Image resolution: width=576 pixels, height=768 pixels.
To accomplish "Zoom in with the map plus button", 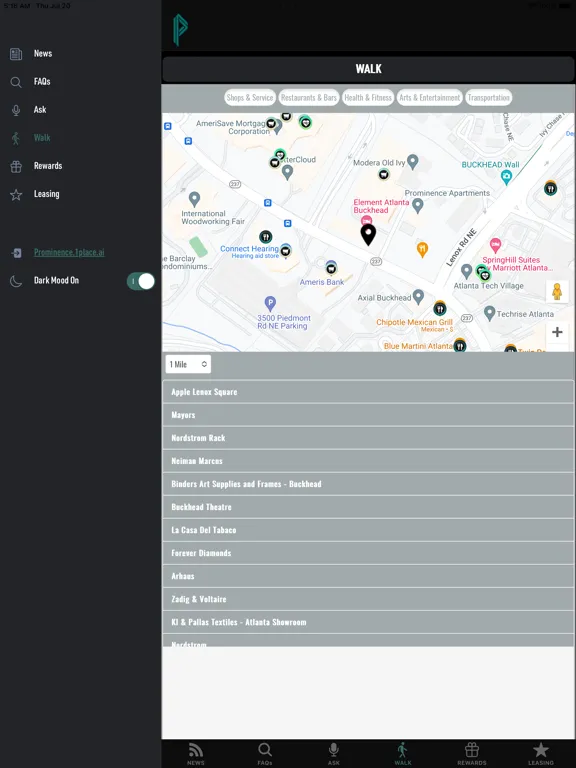I will 557,332.
